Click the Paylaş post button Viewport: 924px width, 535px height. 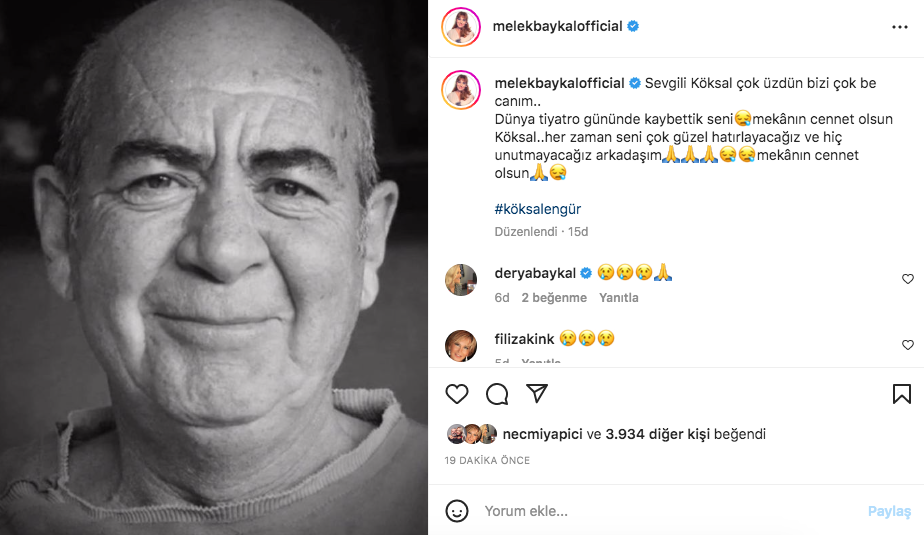click(889, 511)
